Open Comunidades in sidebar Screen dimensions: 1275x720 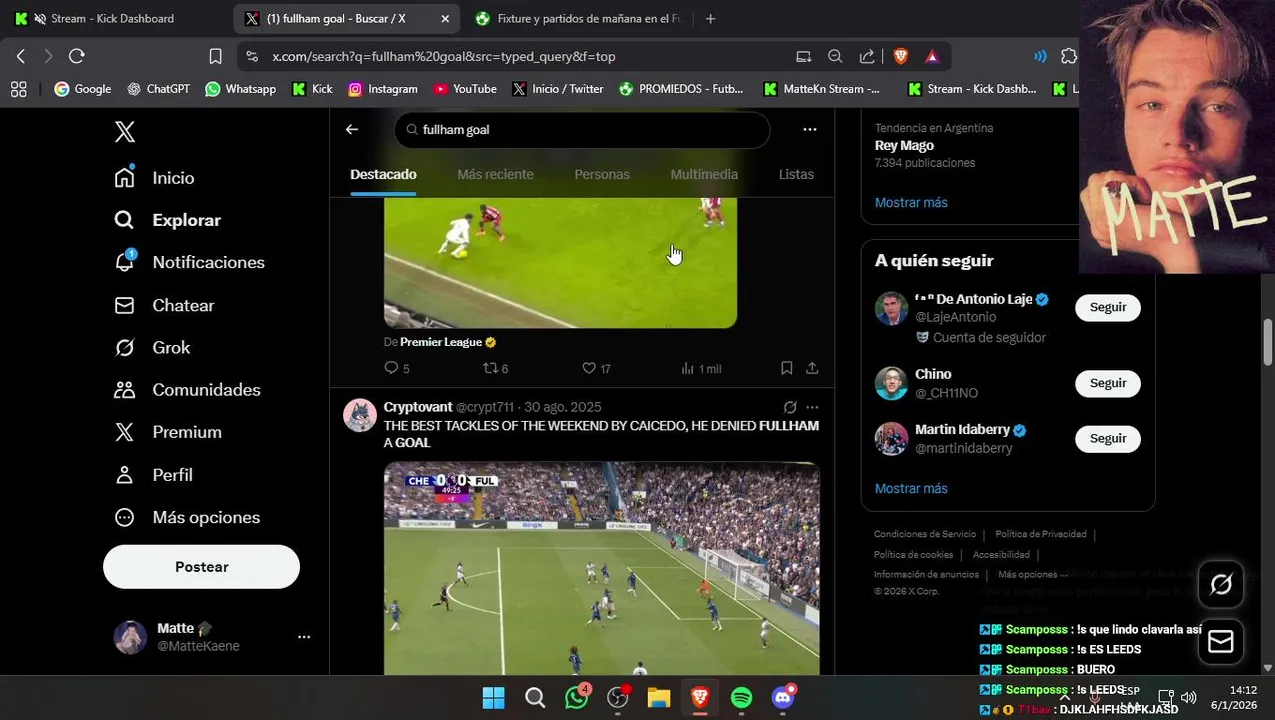[x=187, y=390]
